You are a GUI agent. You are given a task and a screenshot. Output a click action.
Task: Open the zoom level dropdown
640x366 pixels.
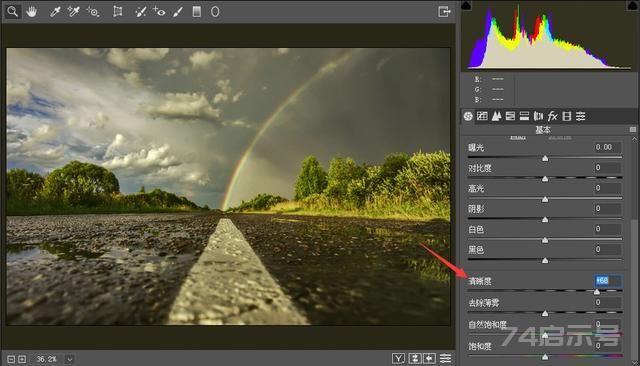70,359
